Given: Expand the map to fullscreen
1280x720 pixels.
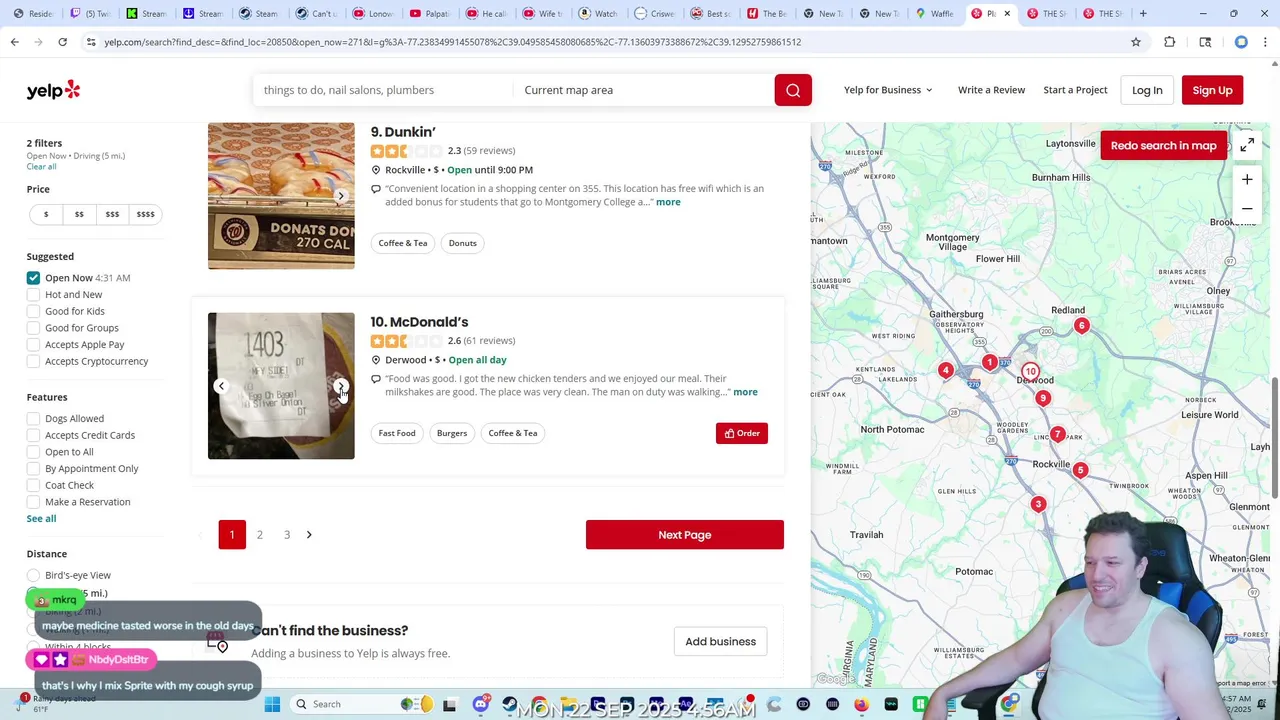Looking at the screenshot, I should 1247,146.
